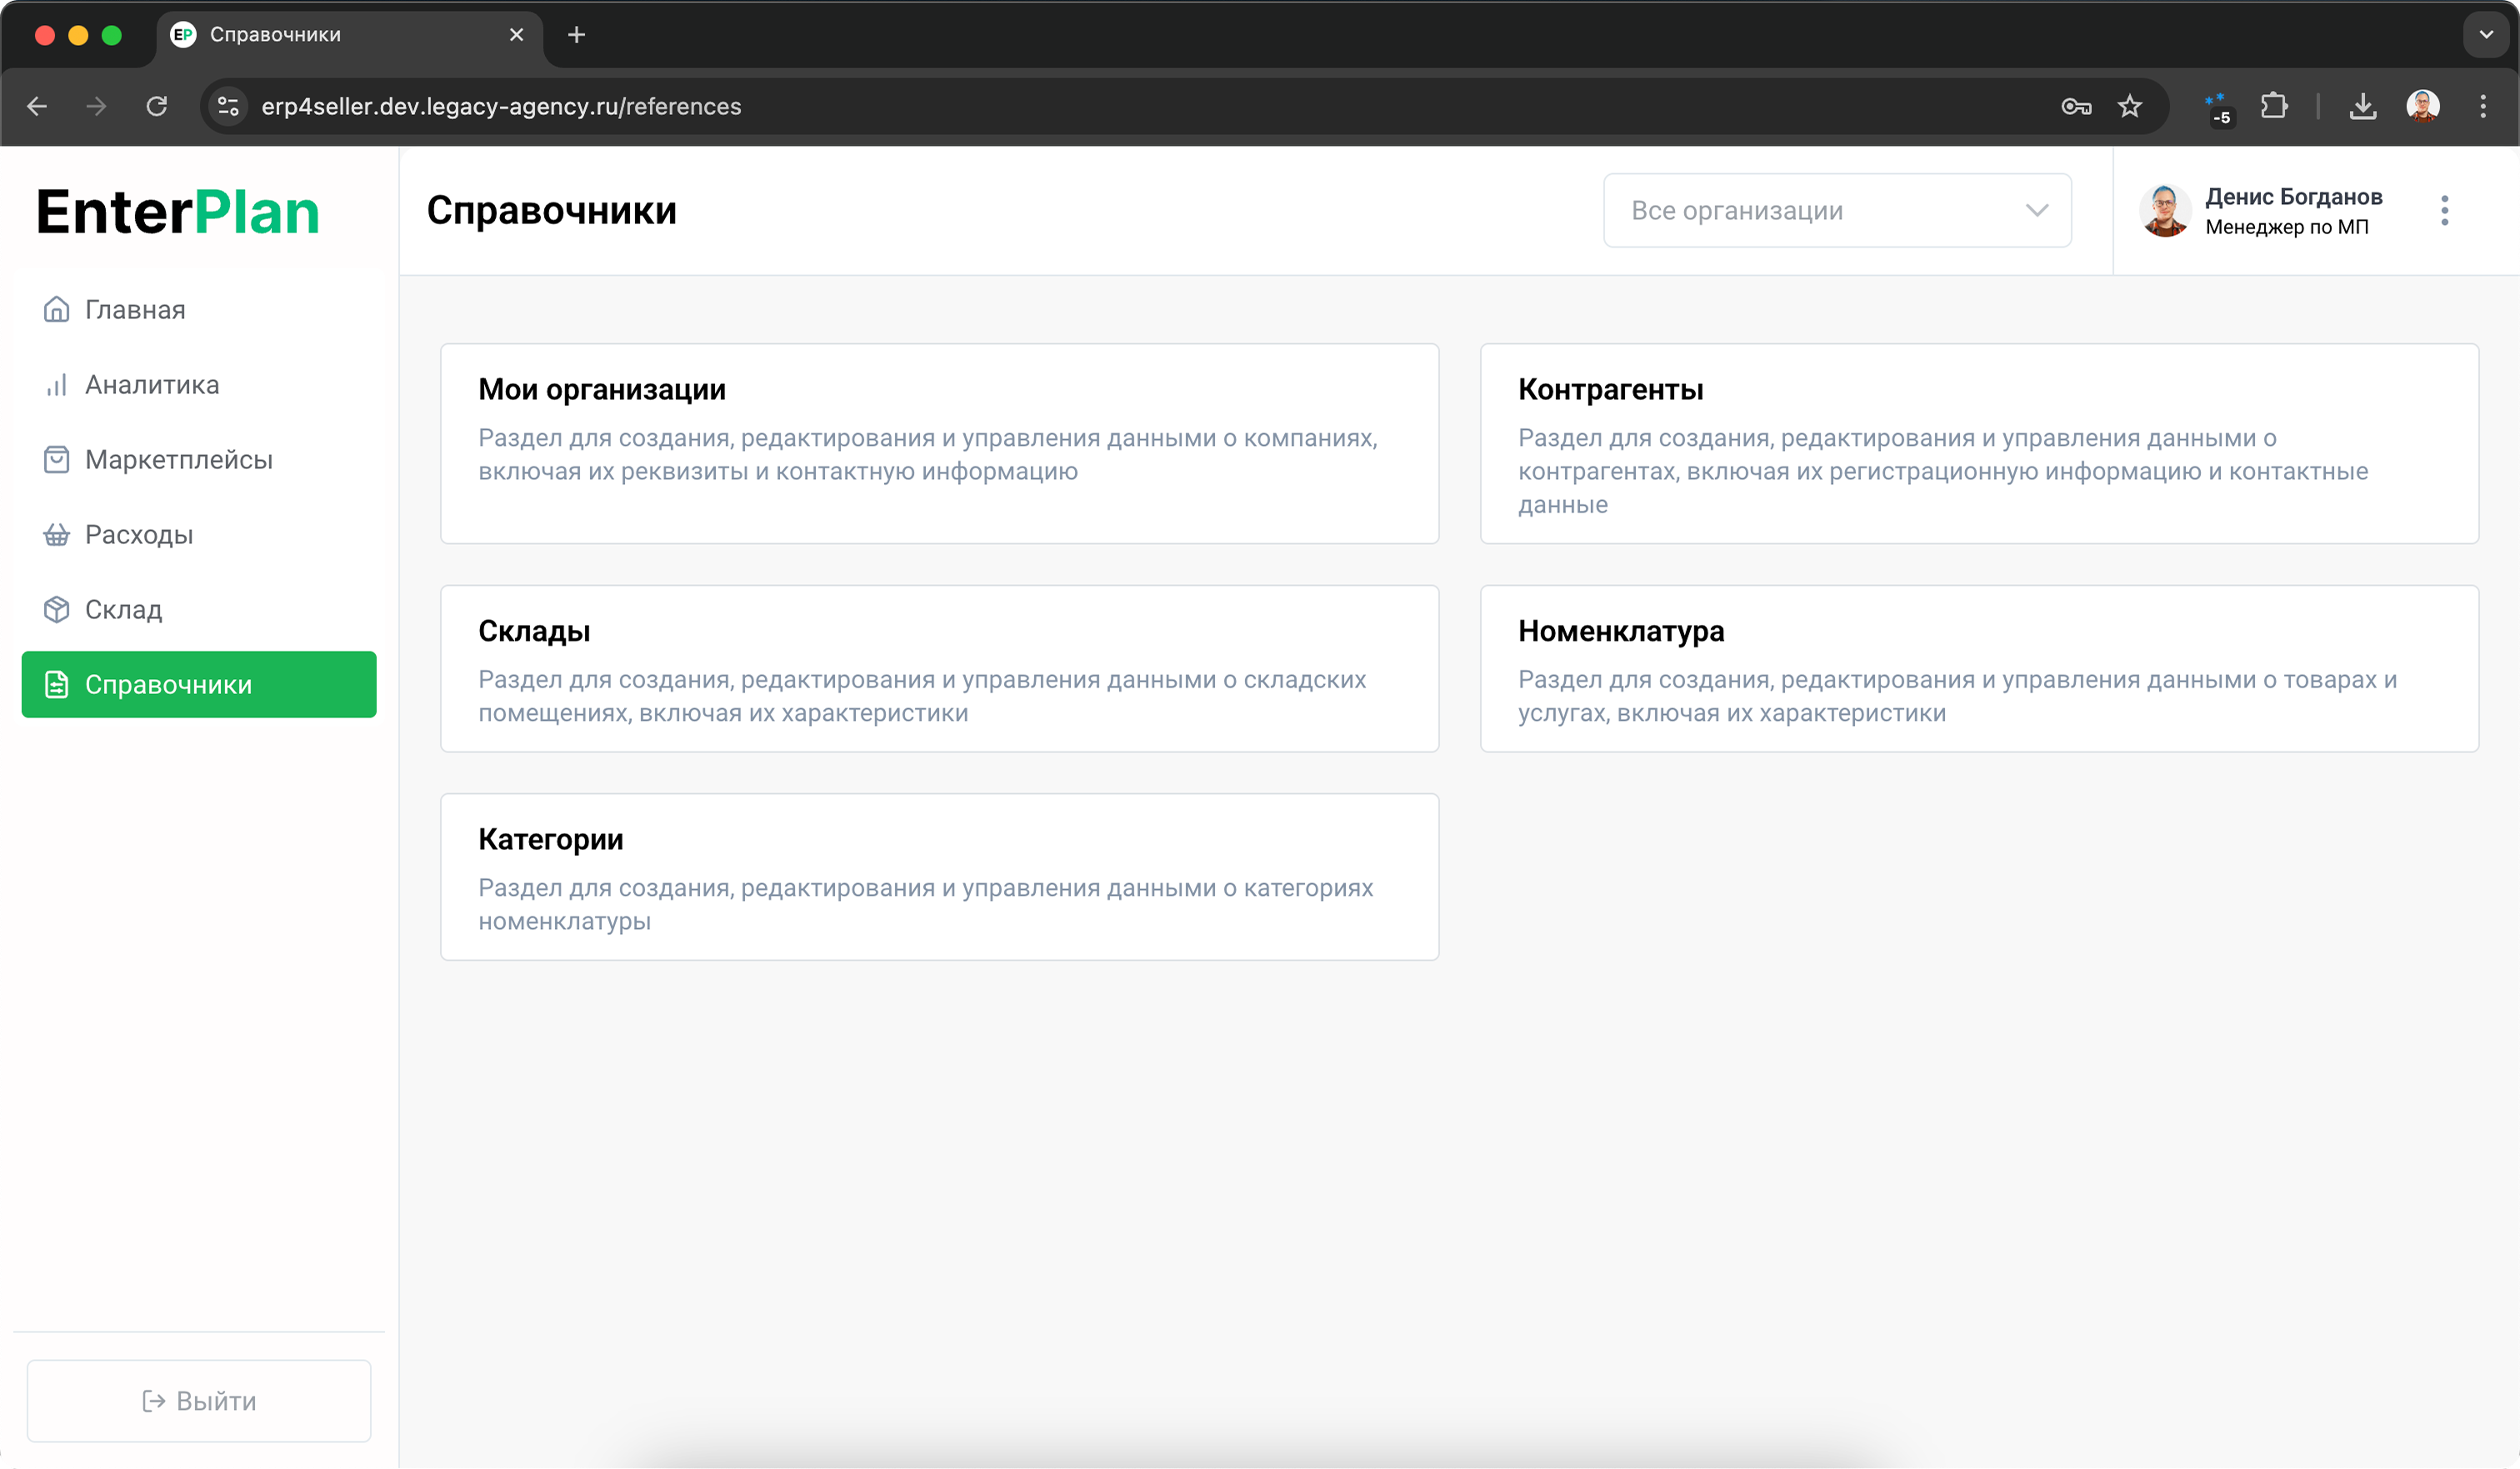2520x1469 pixels.
Task: Click the bar chart icon for Аналитика
Action: pos(56,385)
